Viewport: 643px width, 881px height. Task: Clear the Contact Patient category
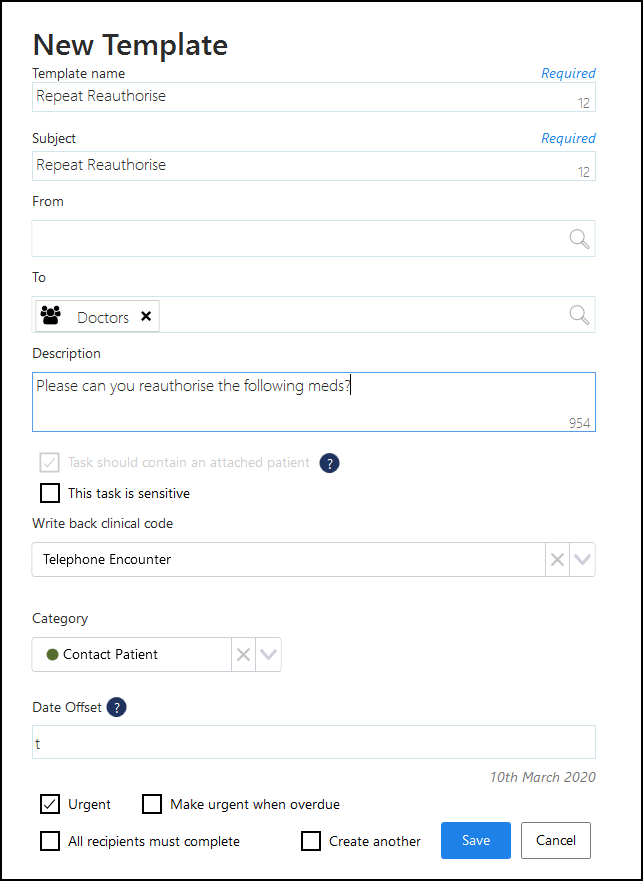[243, 655]
